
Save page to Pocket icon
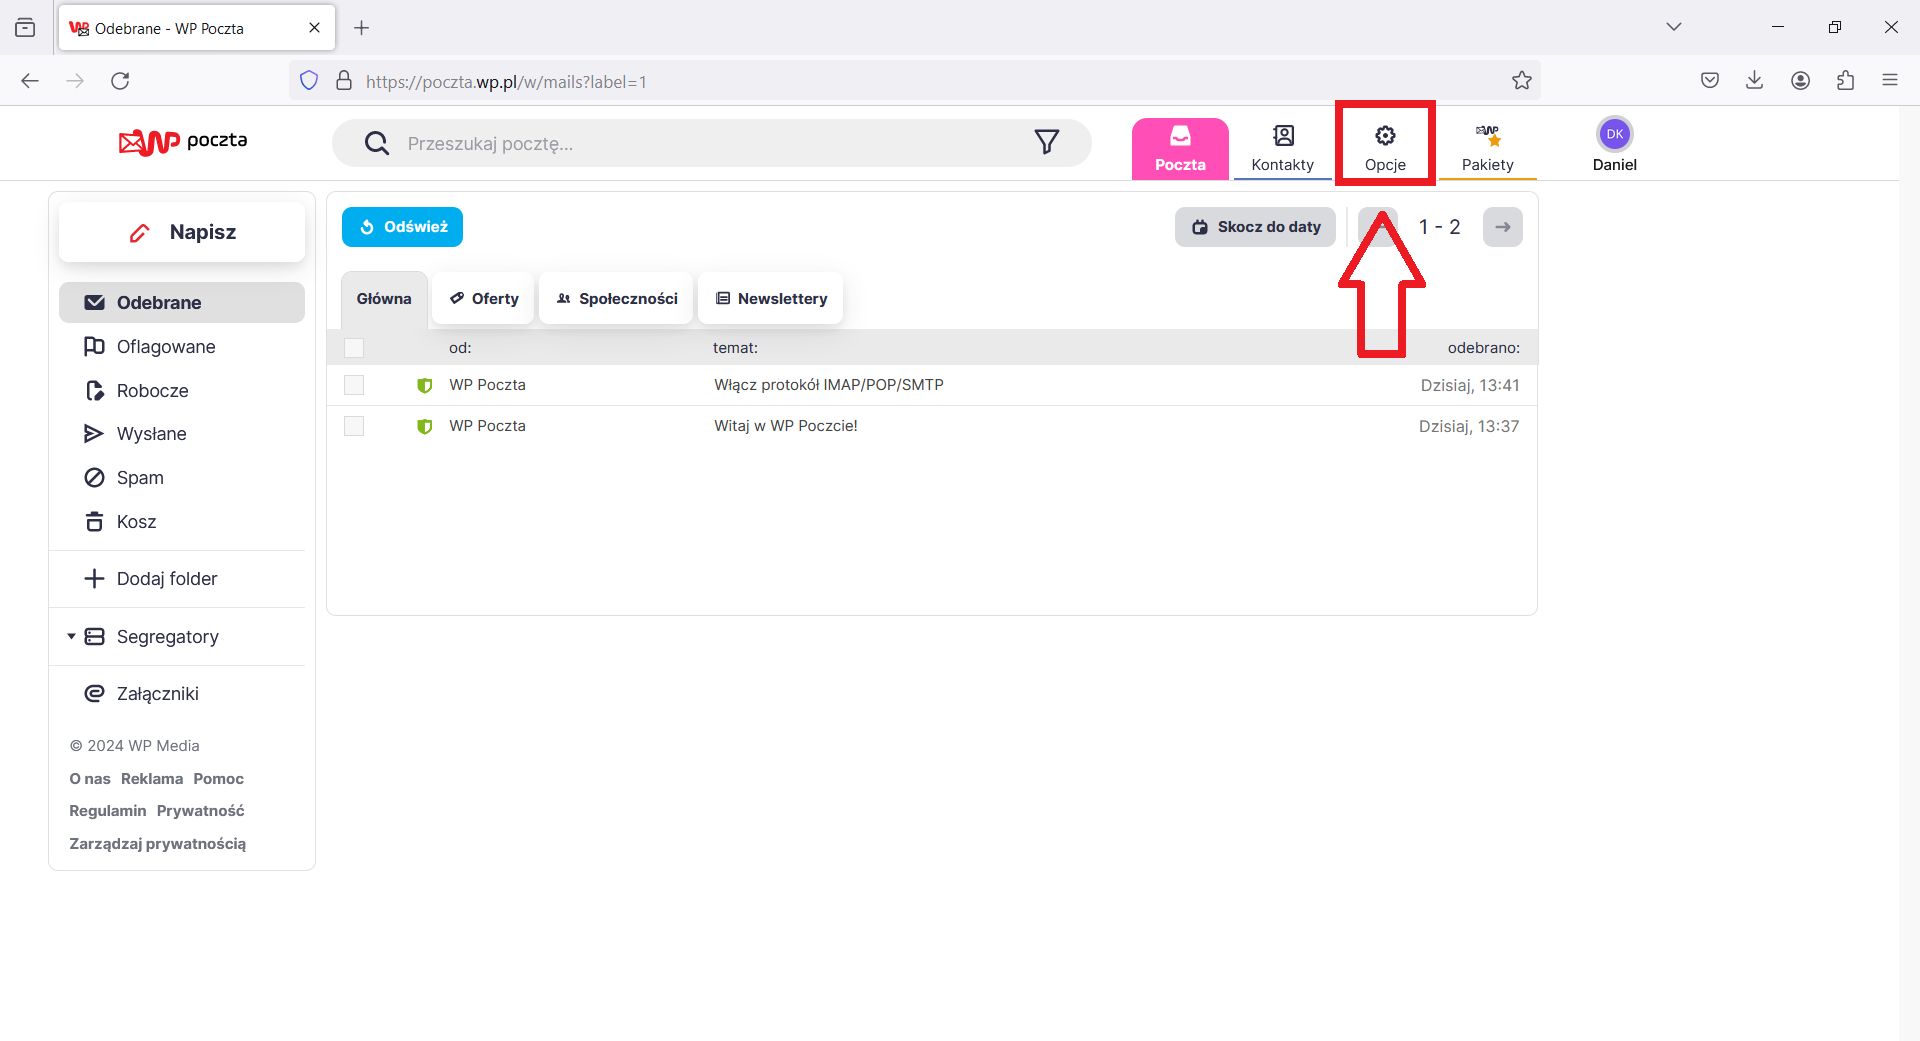click(x=1710, y=81)
